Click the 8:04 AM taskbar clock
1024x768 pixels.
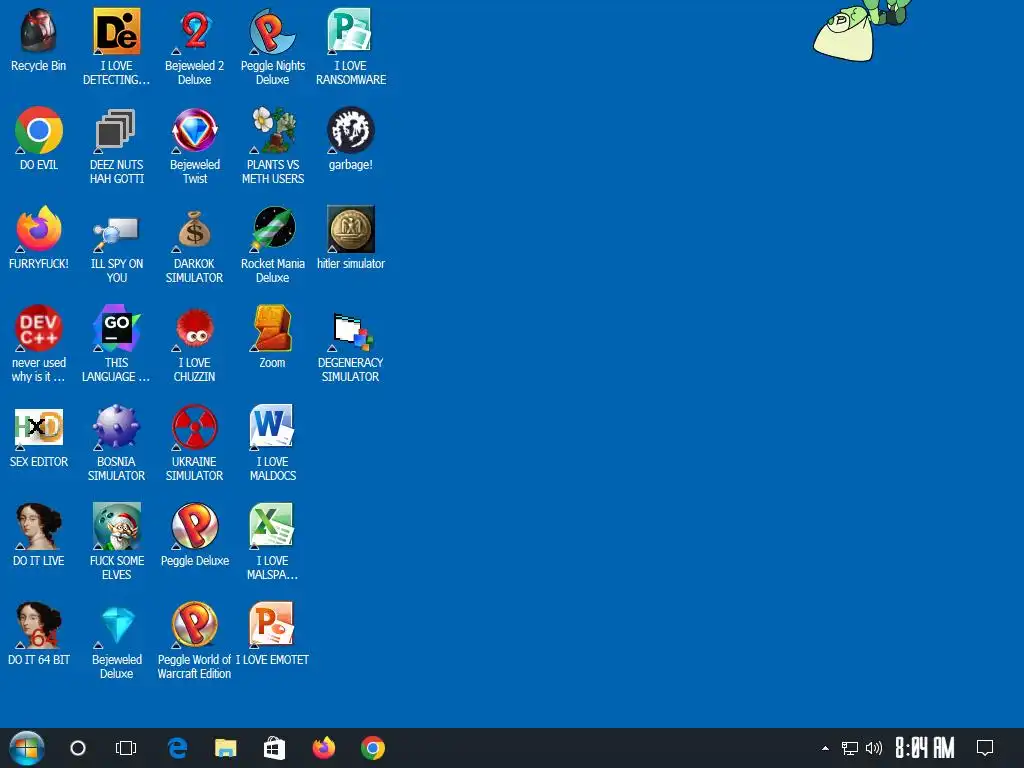tap(925, 748)
